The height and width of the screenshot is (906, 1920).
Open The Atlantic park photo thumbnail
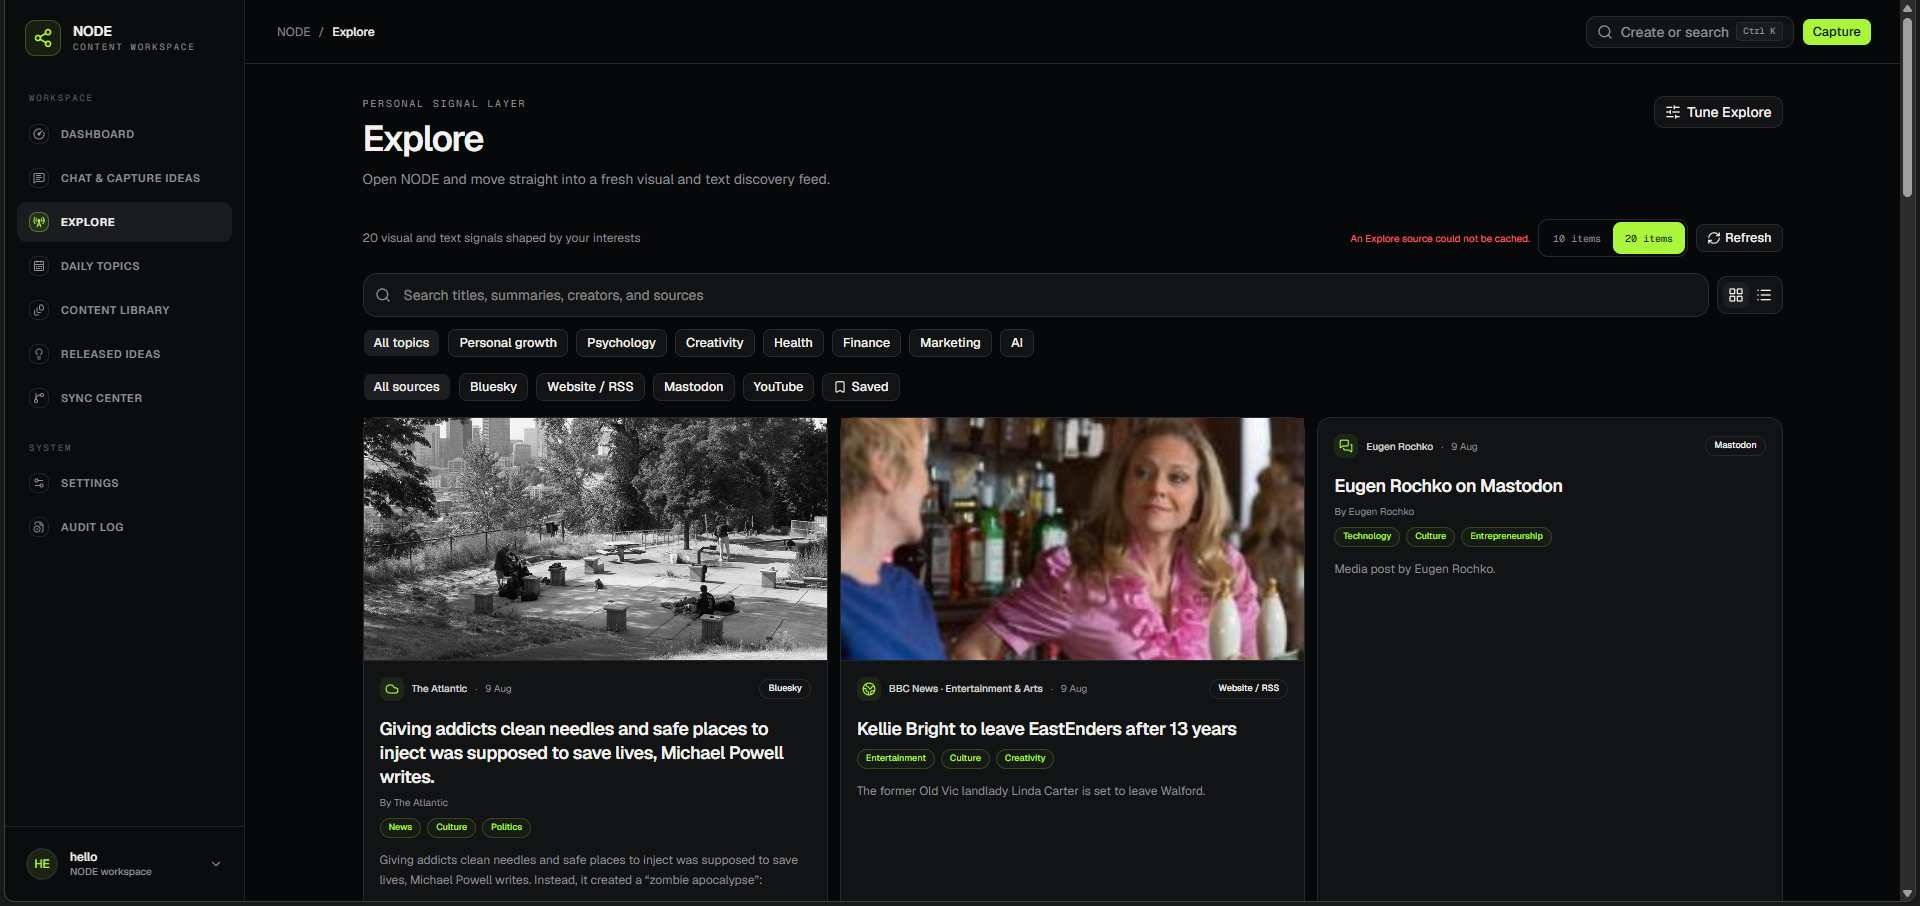pyautogui.click(x=595, y=539)
